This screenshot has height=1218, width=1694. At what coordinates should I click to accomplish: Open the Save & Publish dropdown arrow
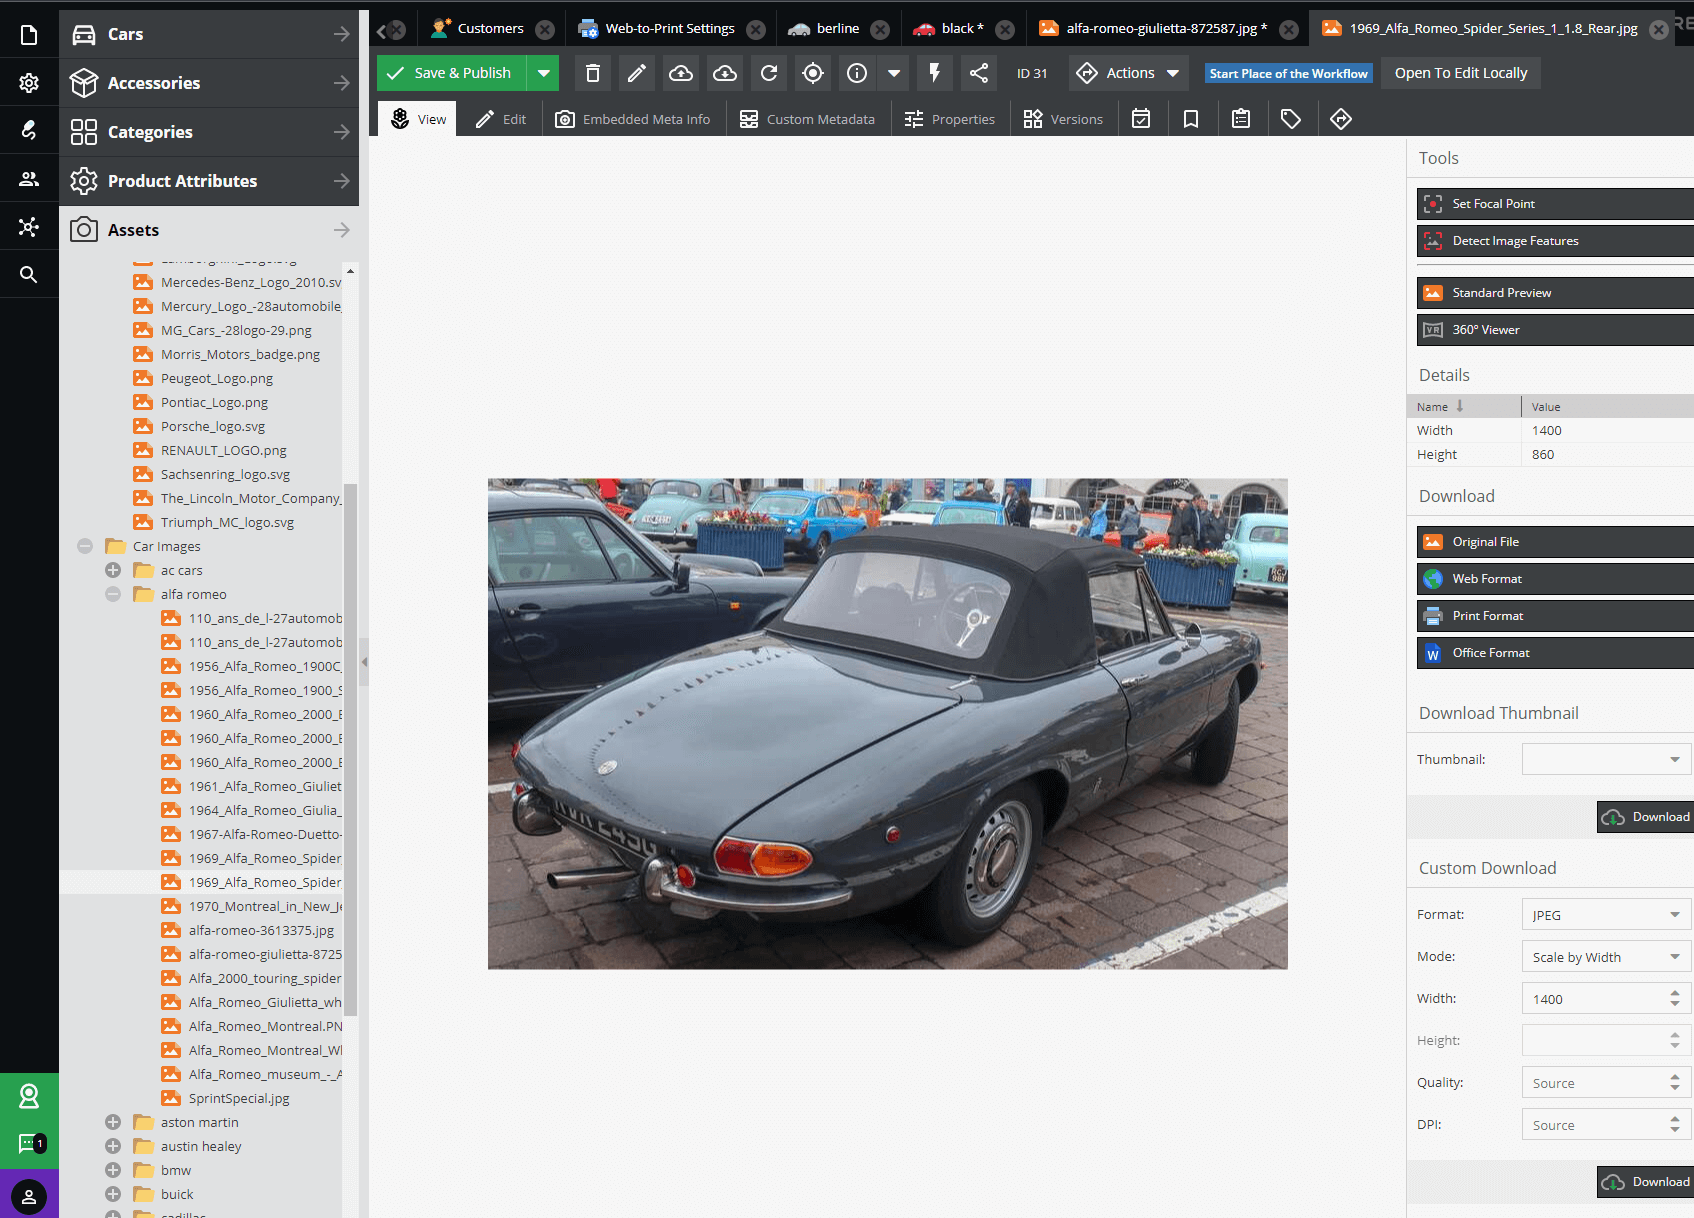click(544, 73)
